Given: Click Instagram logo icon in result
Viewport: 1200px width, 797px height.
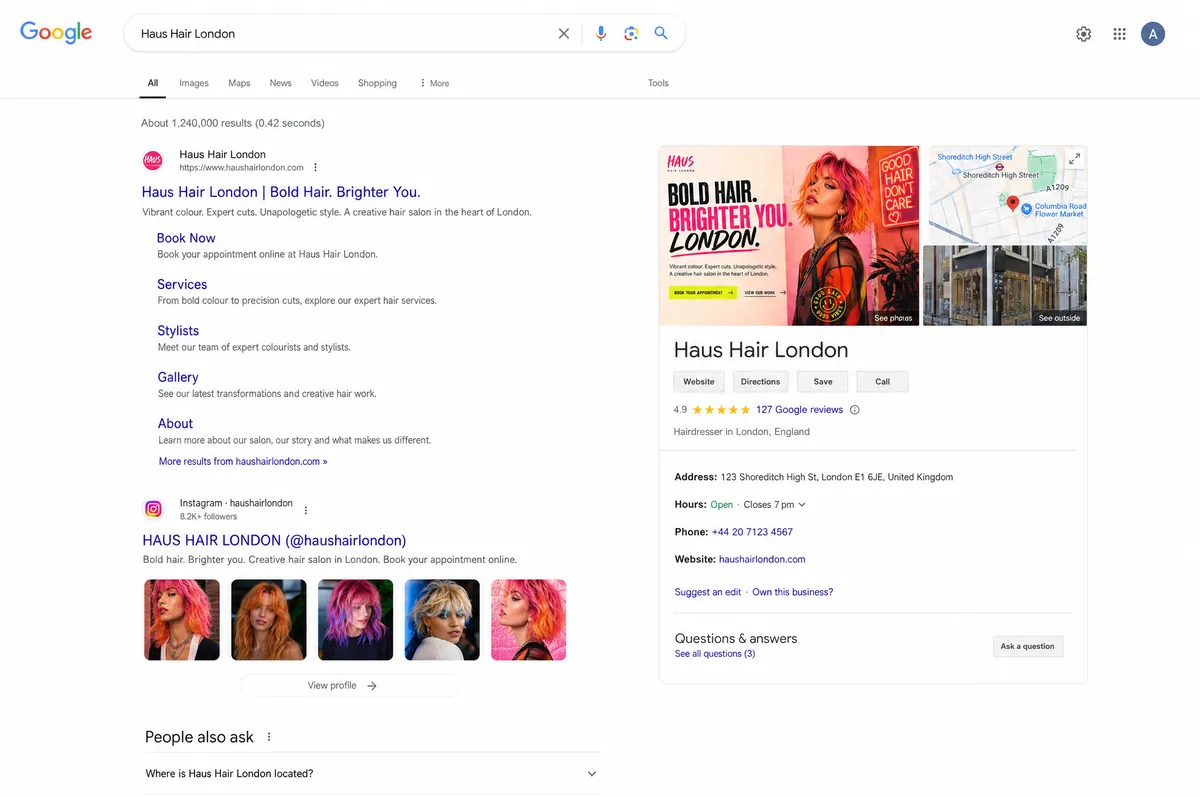Looking at the screenshot, I should tap(153, 509).
